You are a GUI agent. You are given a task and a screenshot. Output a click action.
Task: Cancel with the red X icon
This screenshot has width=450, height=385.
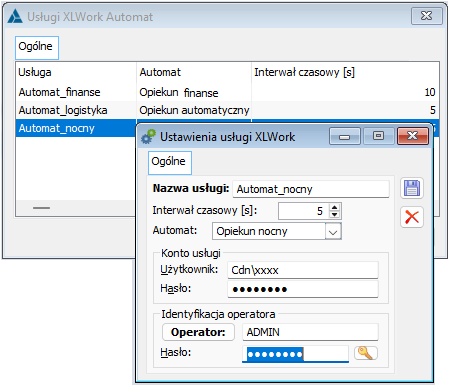point(412,217)
